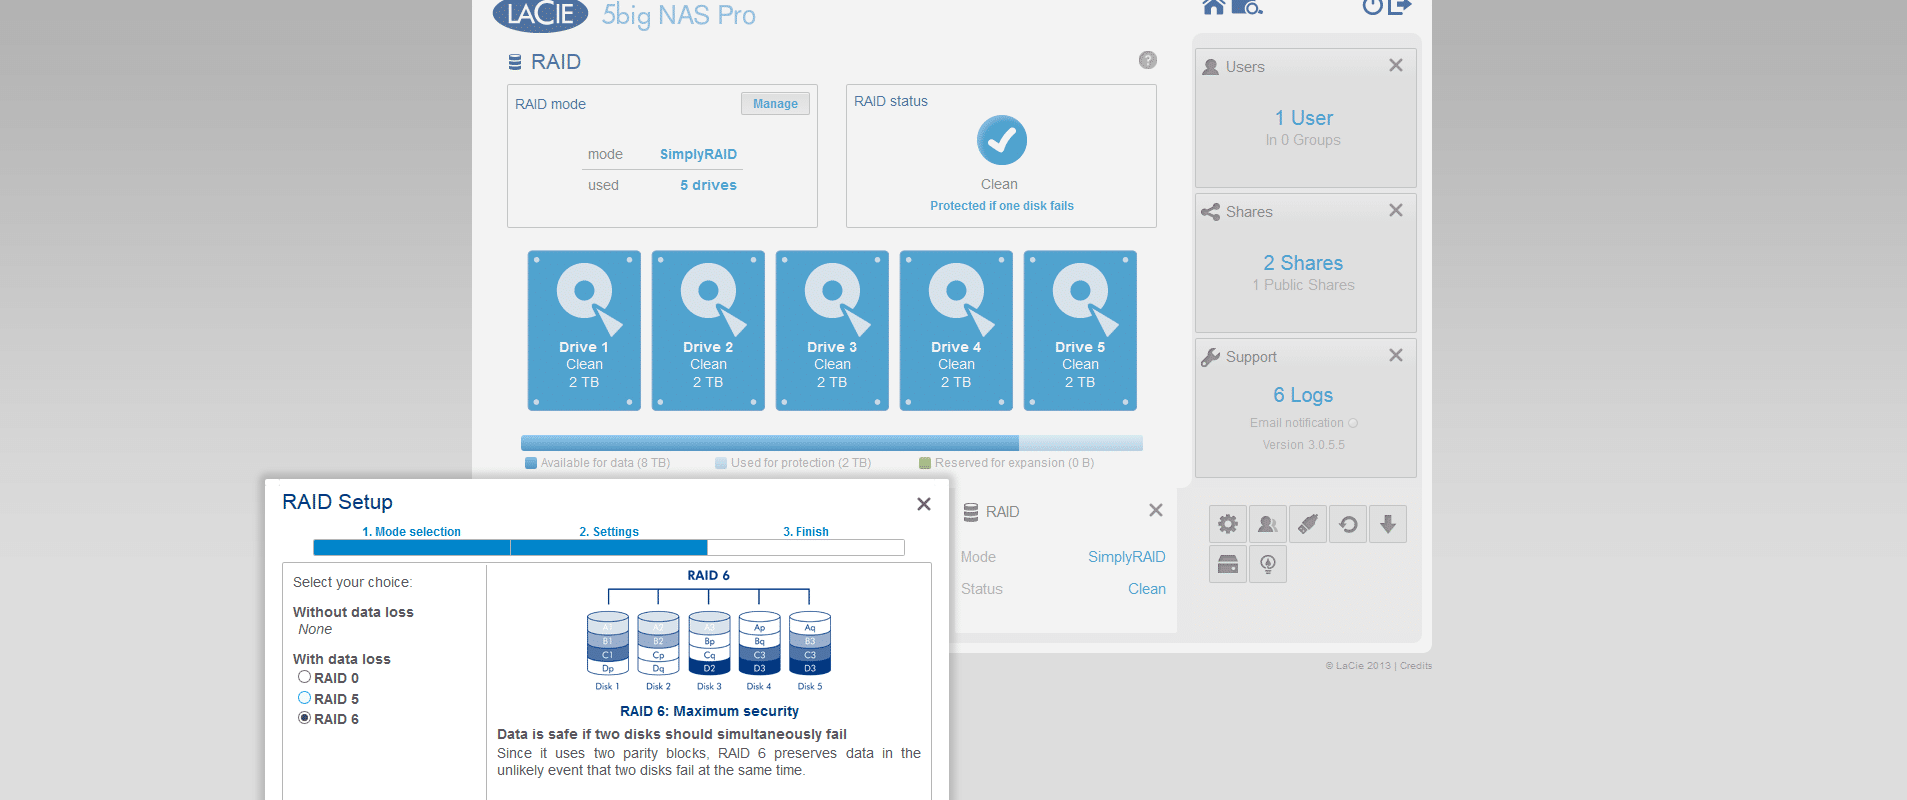Click the log out icon
The image size is (1907, 800).
tap(1399, 6)
